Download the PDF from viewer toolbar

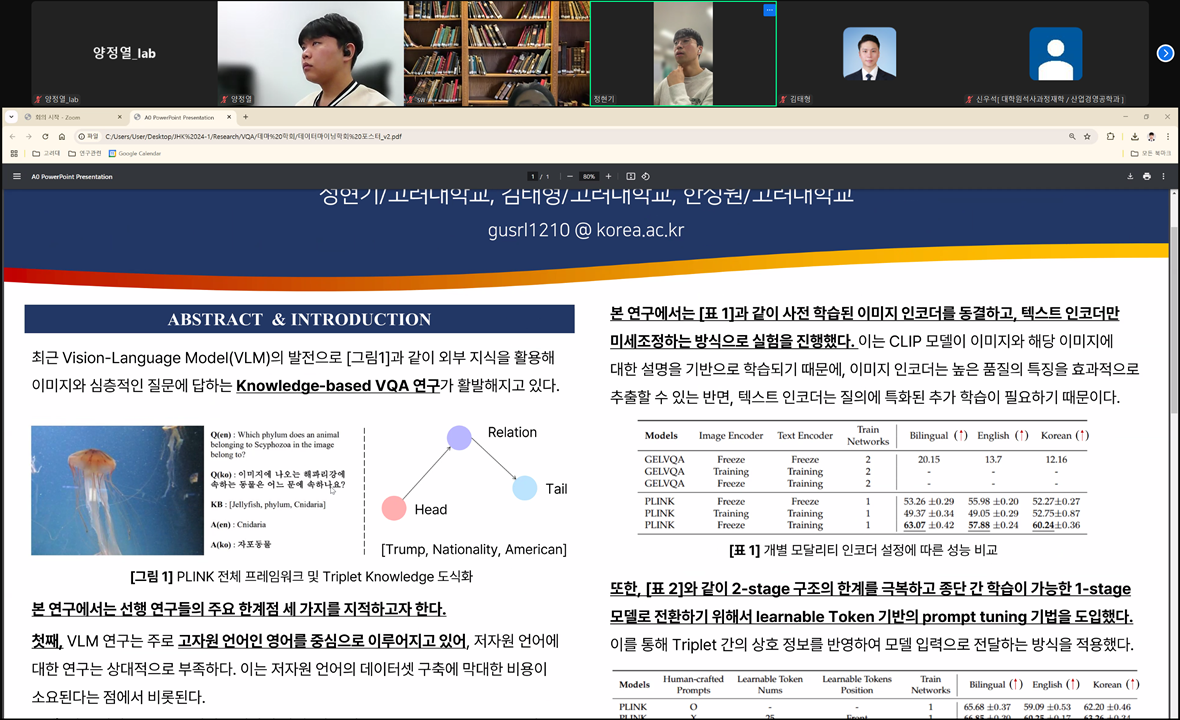(1130, 177)
